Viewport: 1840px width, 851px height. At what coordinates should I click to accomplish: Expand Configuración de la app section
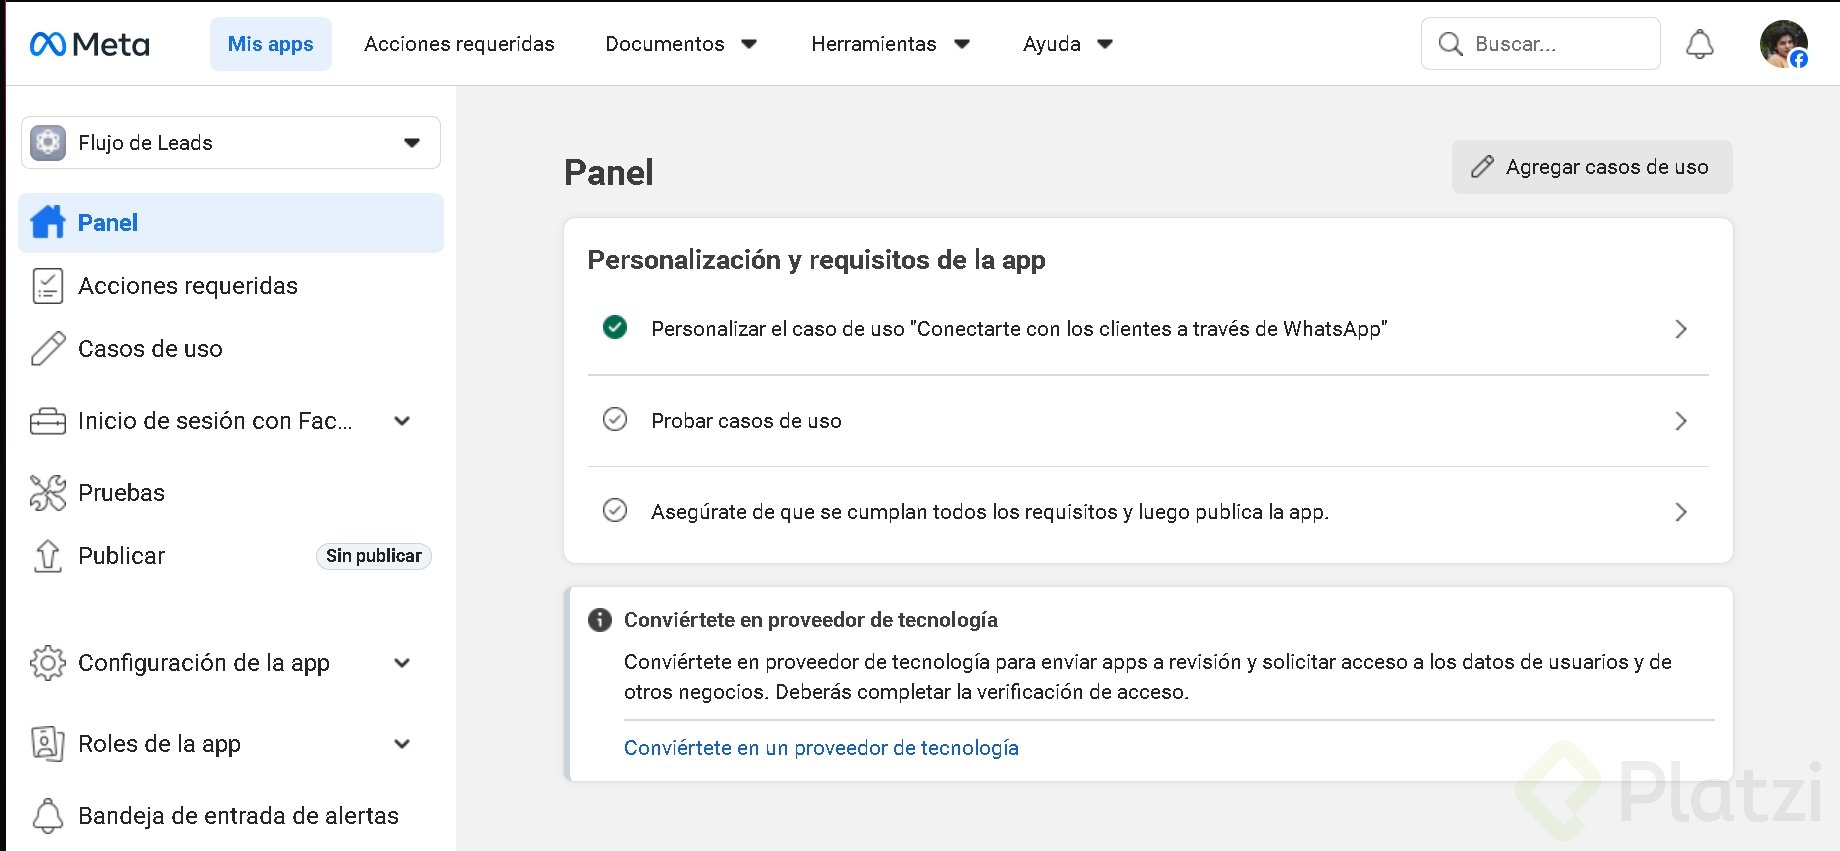[x=402, y=663]
